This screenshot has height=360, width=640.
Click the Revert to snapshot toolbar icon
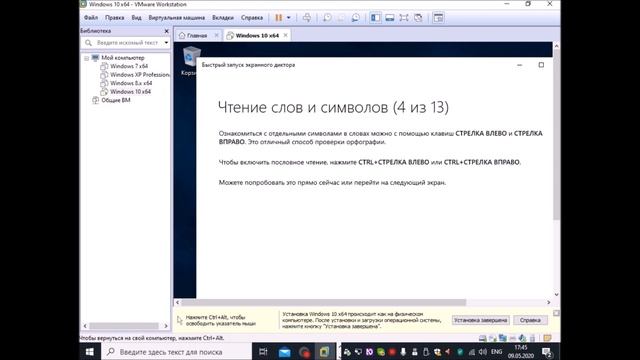pos(341,18)
